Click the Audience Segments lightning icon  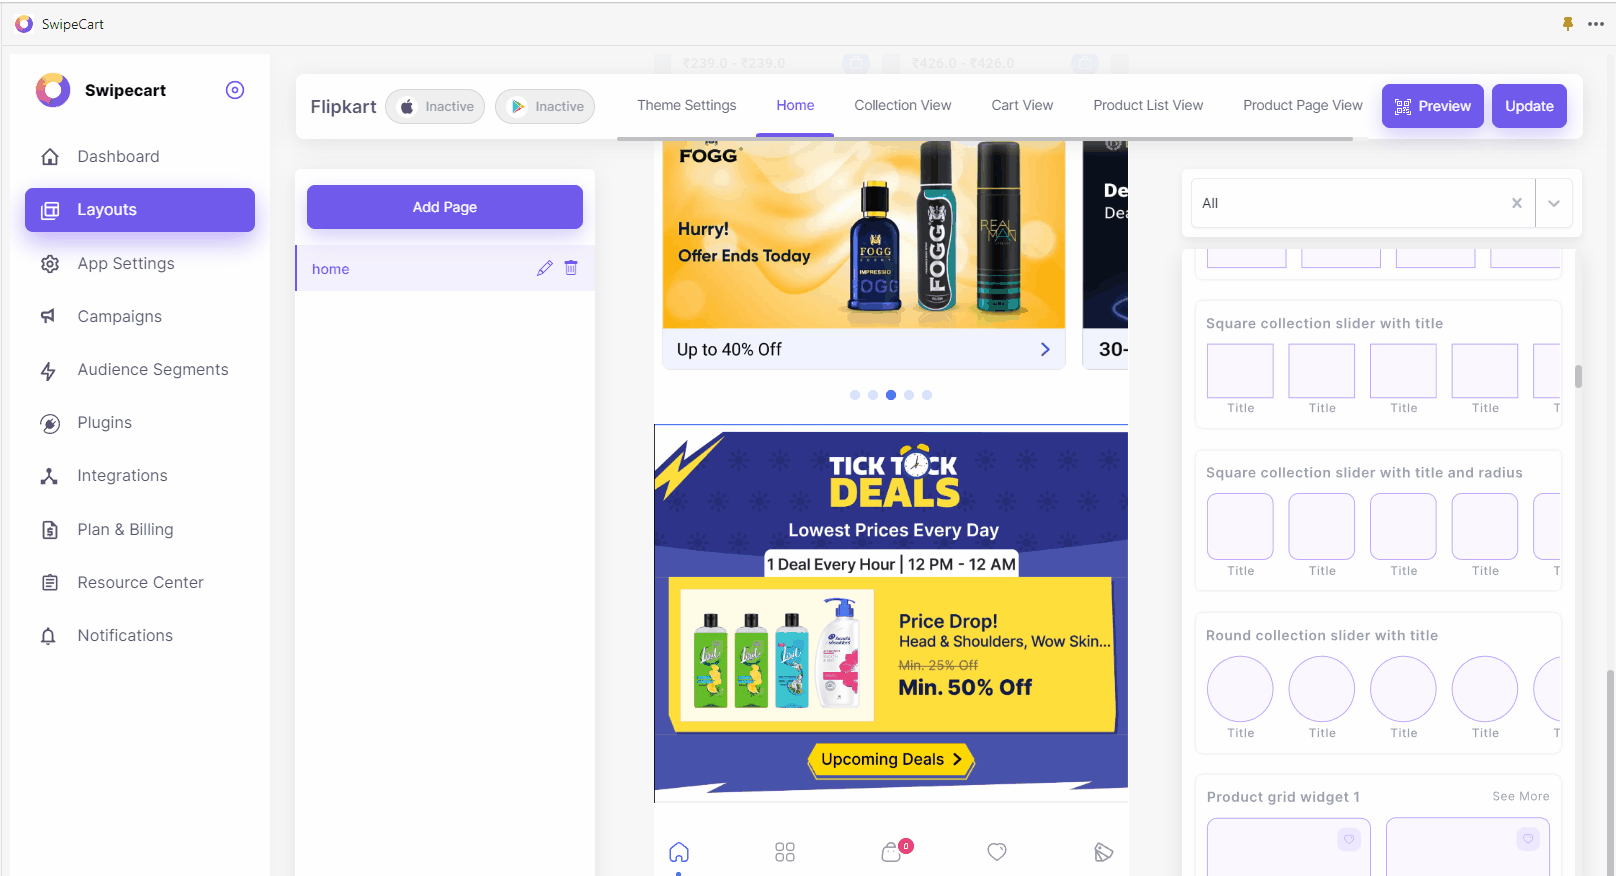click(48, 371)
